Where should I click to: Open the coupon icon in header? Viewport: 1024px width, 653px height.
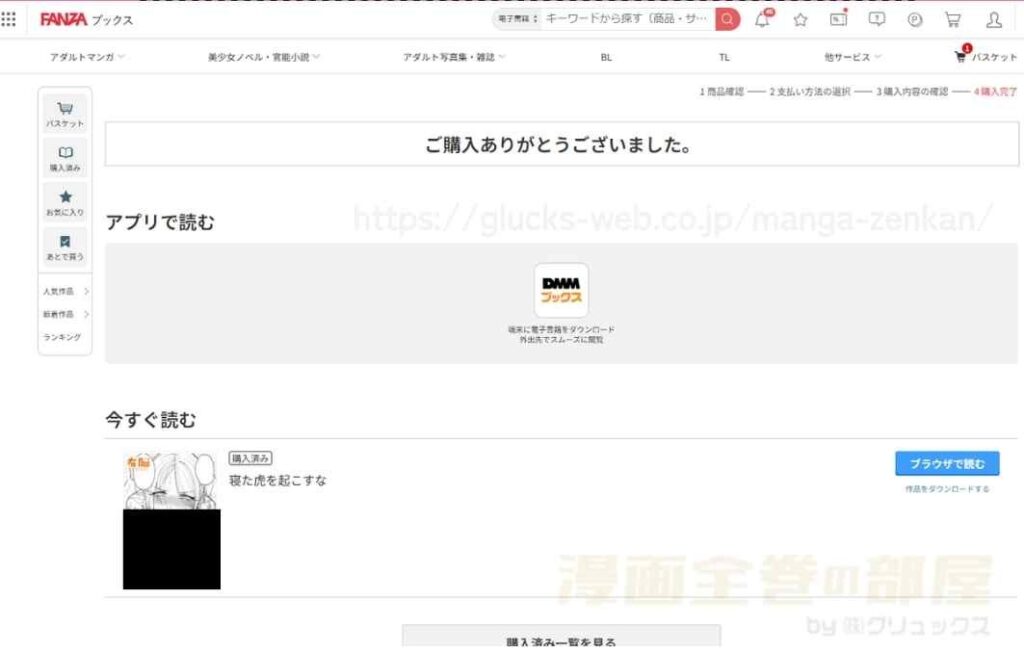click(839, 19)
